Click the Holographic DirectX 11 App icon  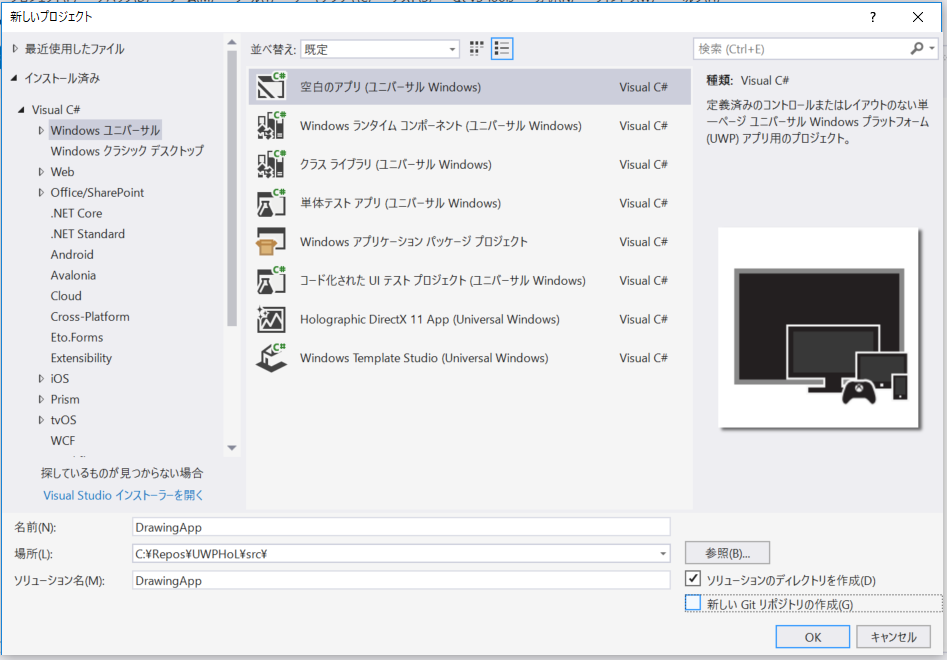271,319
